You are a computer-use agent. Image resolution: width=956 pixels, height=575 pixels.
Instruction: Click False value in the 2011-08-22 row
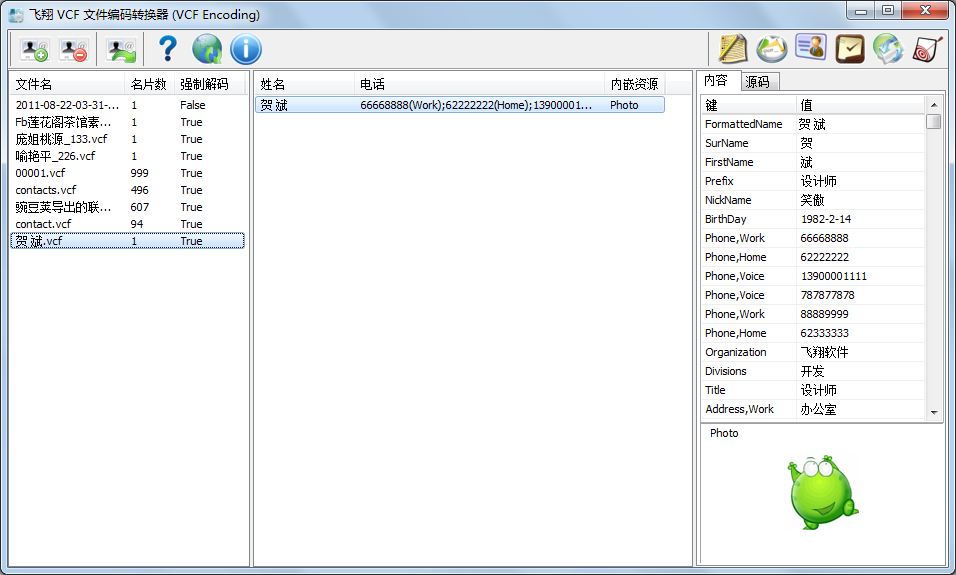[193, 105]
